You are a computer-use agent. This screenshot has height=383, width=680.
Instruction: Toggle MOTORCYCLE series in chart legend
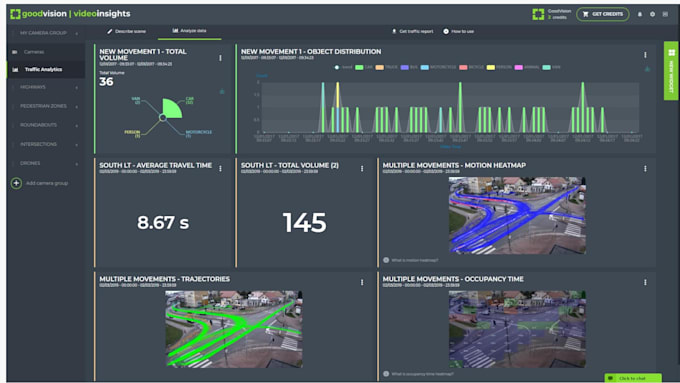[438, 67]
